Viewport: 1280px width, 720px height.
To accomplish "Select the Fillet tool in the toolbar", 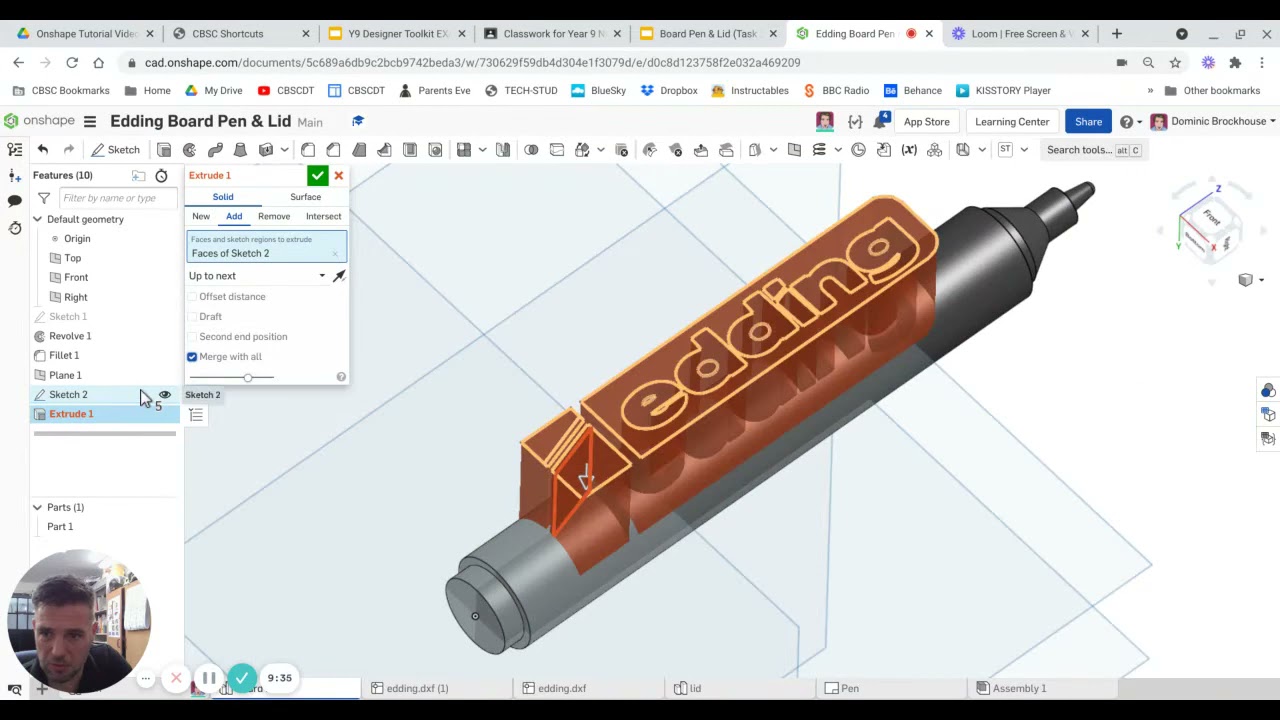I will click(x=308, y=150).
